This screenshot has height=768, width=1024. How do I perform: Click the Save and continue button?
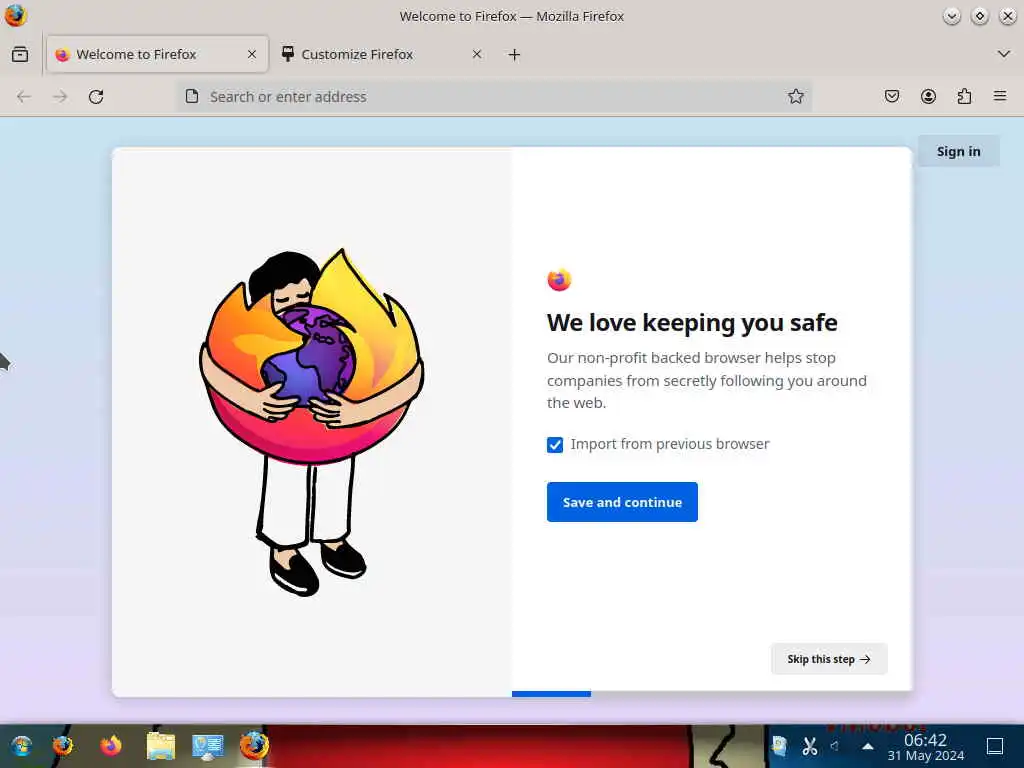pyautogui.click(x=622, y=502)
